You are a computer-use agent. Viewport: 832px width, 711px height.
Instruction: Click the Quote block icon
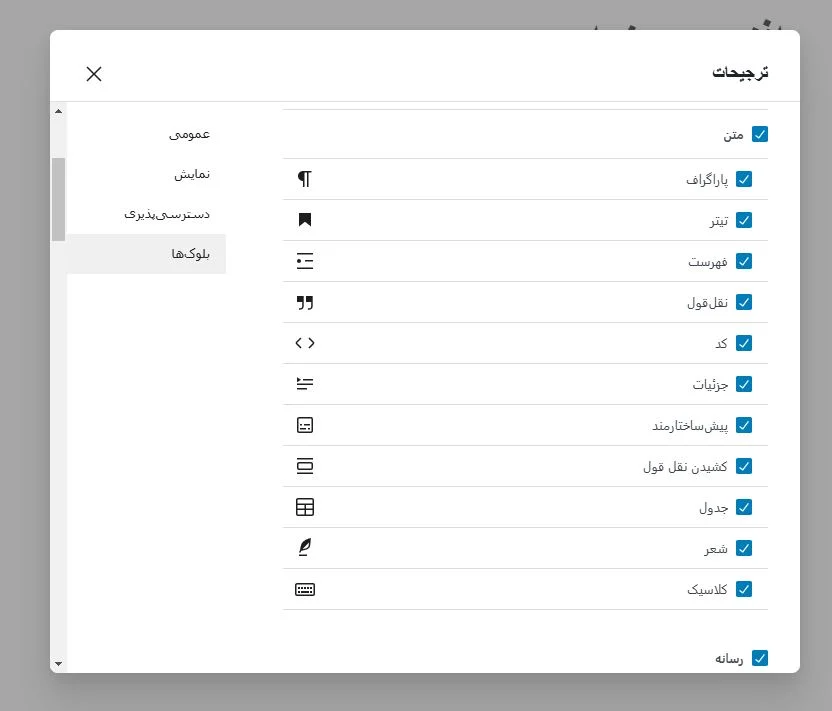point(305,302)
